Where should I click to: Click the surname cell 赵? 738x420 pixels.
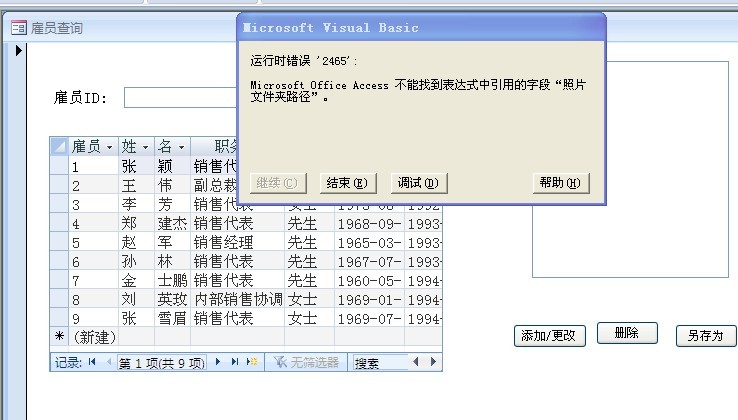pyautogui.click(x=136, y=242)
